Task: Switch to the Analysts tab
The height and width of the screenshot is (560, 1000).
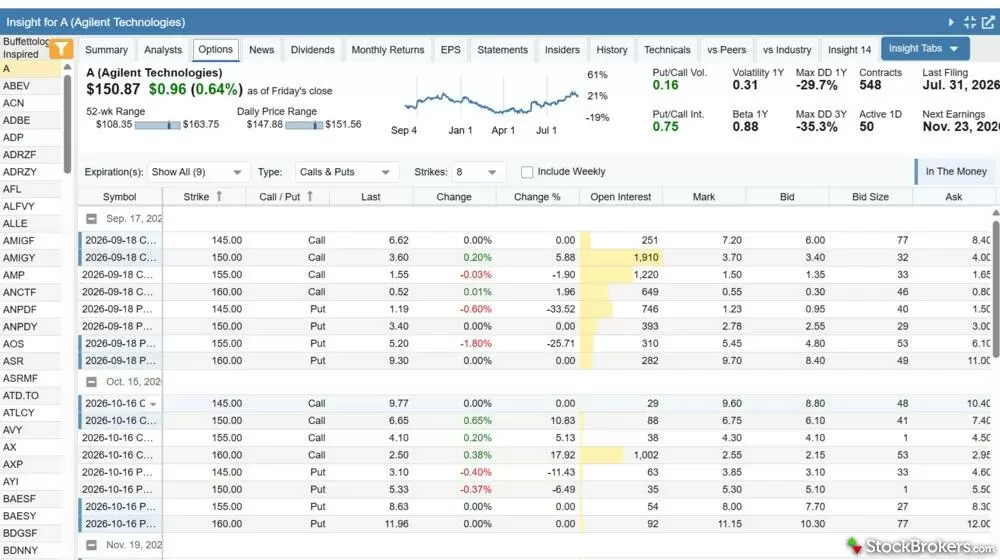Action: coord(163,50)
